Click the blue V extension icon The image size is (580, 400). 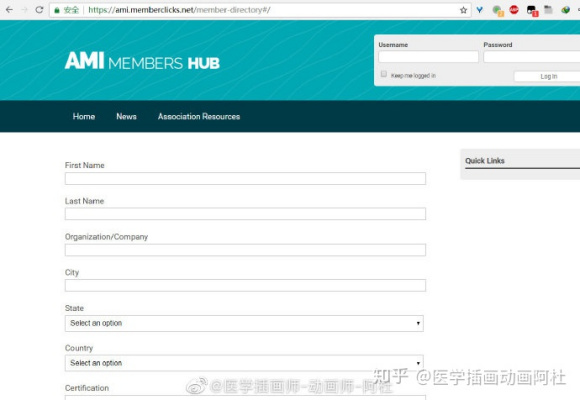pos(480,10)
